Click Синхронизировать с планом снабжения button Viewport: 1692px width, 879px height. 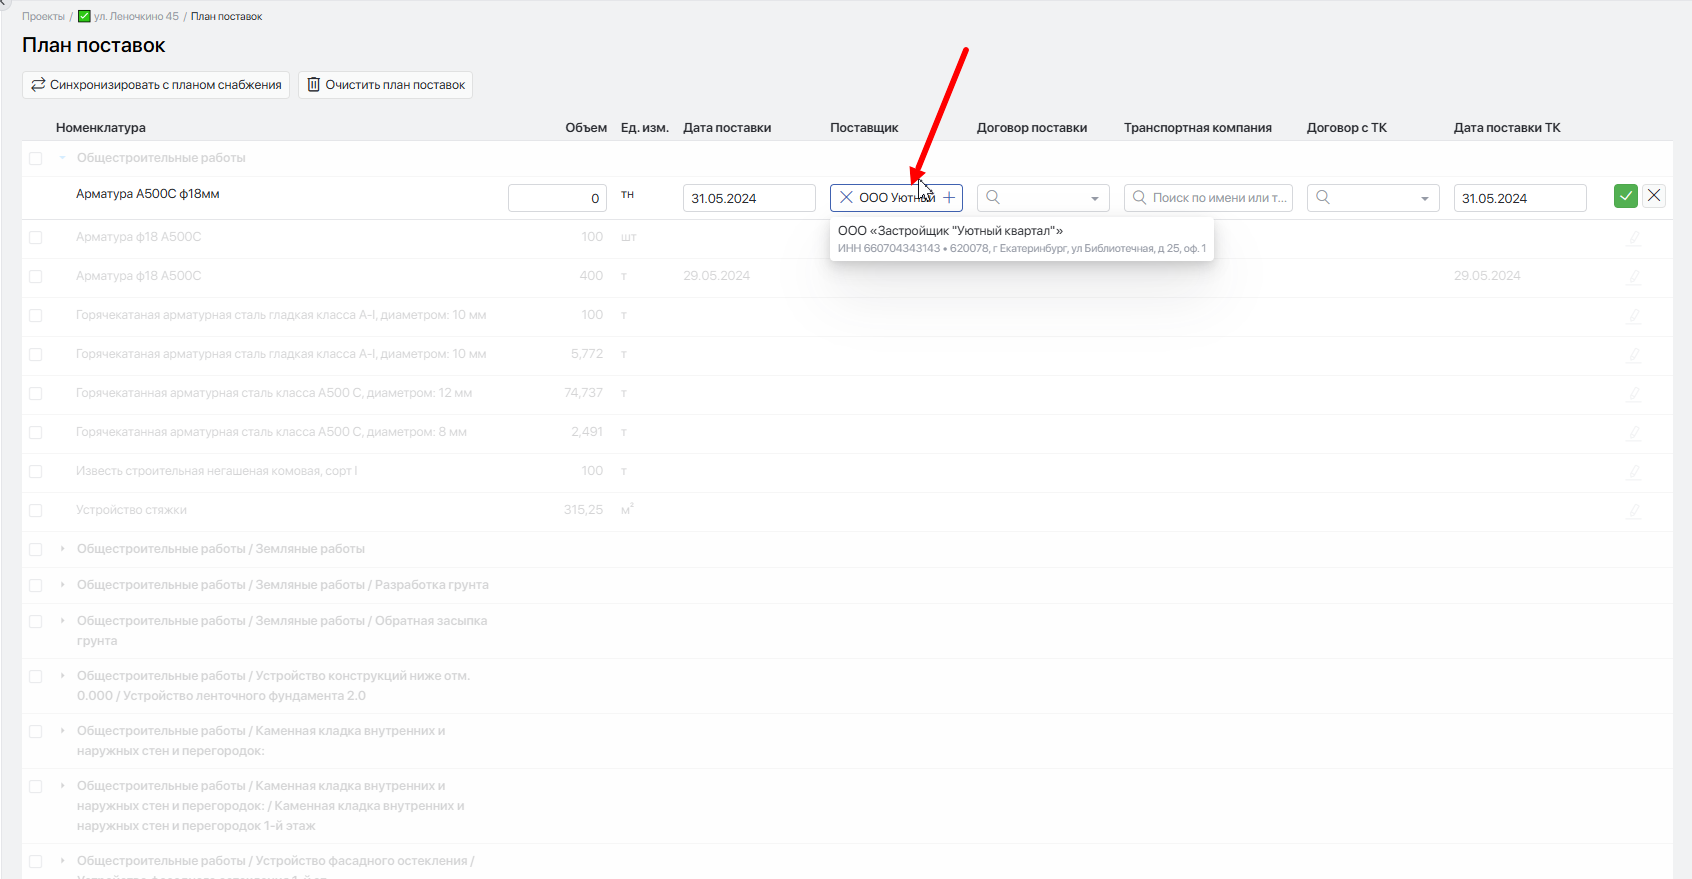click(156, 85)
